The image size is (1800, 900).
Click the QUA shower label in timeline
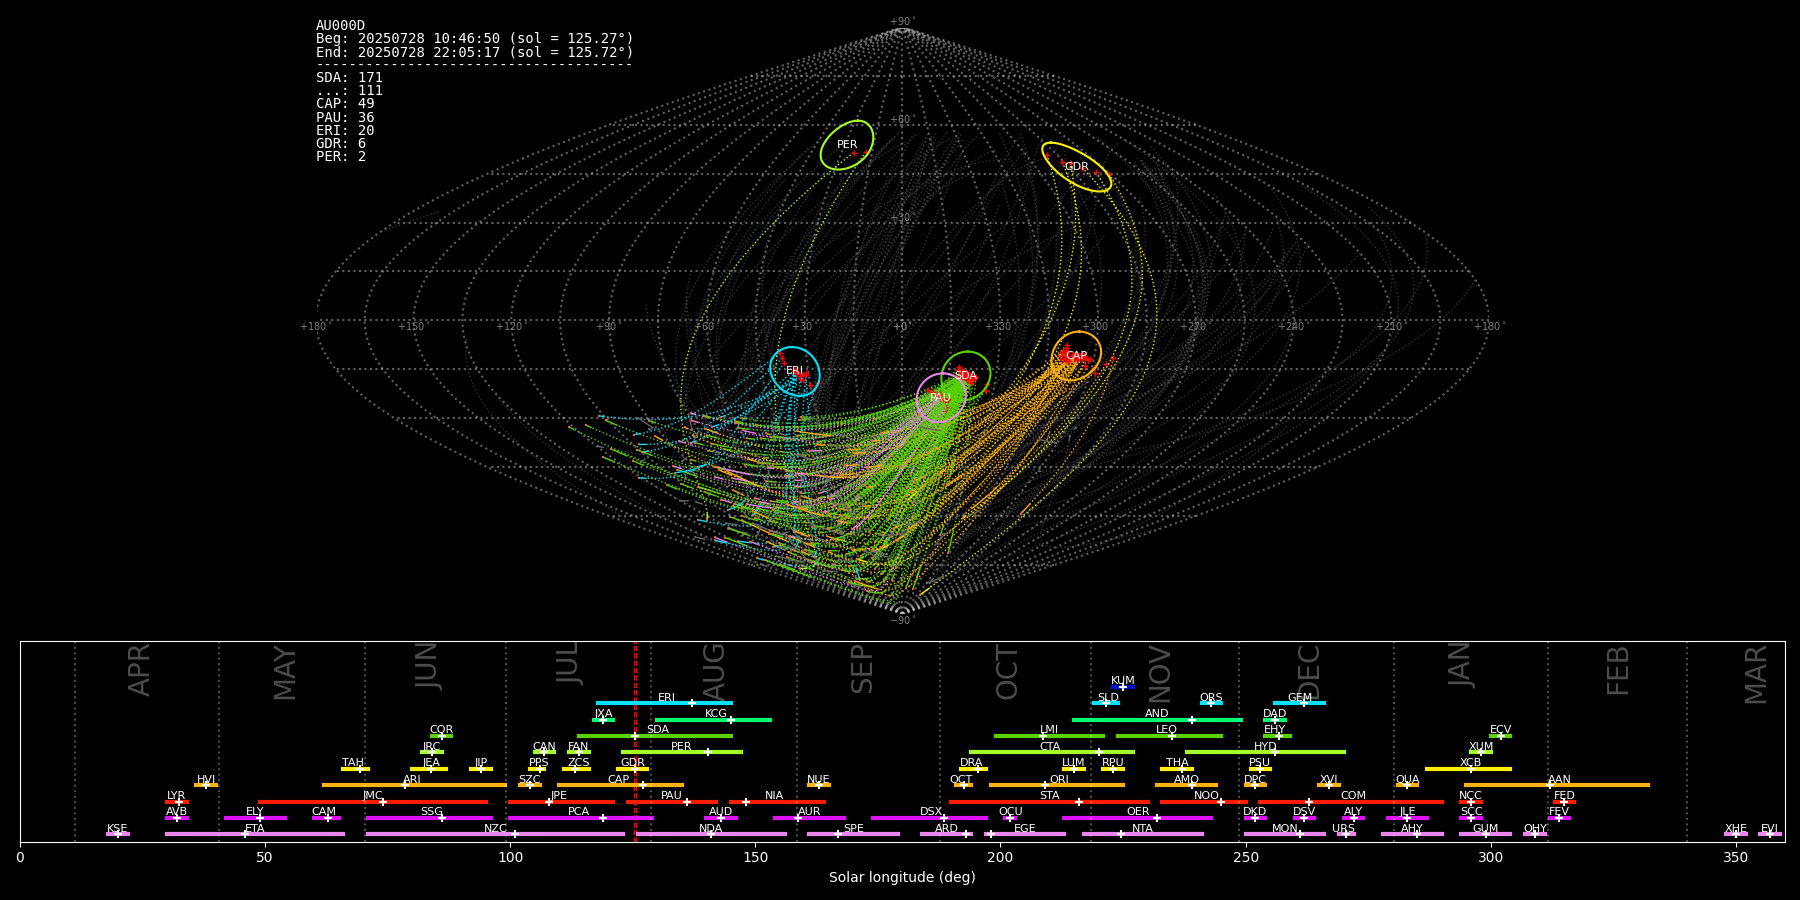[1407, 780]
